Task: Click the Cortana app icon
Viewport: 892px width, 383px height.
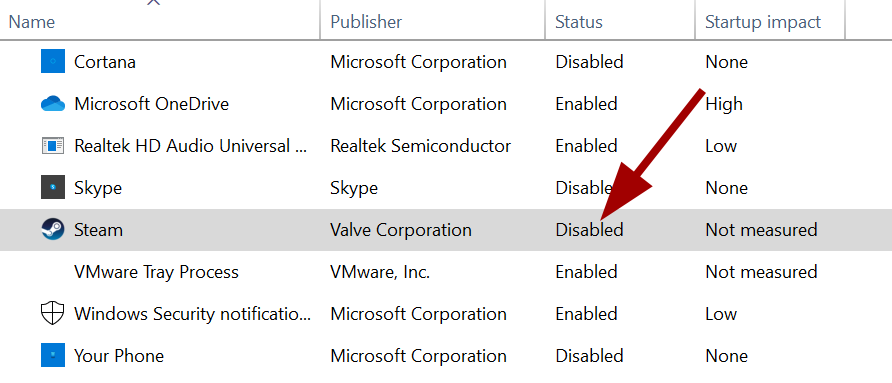Action: coord(53,61)
